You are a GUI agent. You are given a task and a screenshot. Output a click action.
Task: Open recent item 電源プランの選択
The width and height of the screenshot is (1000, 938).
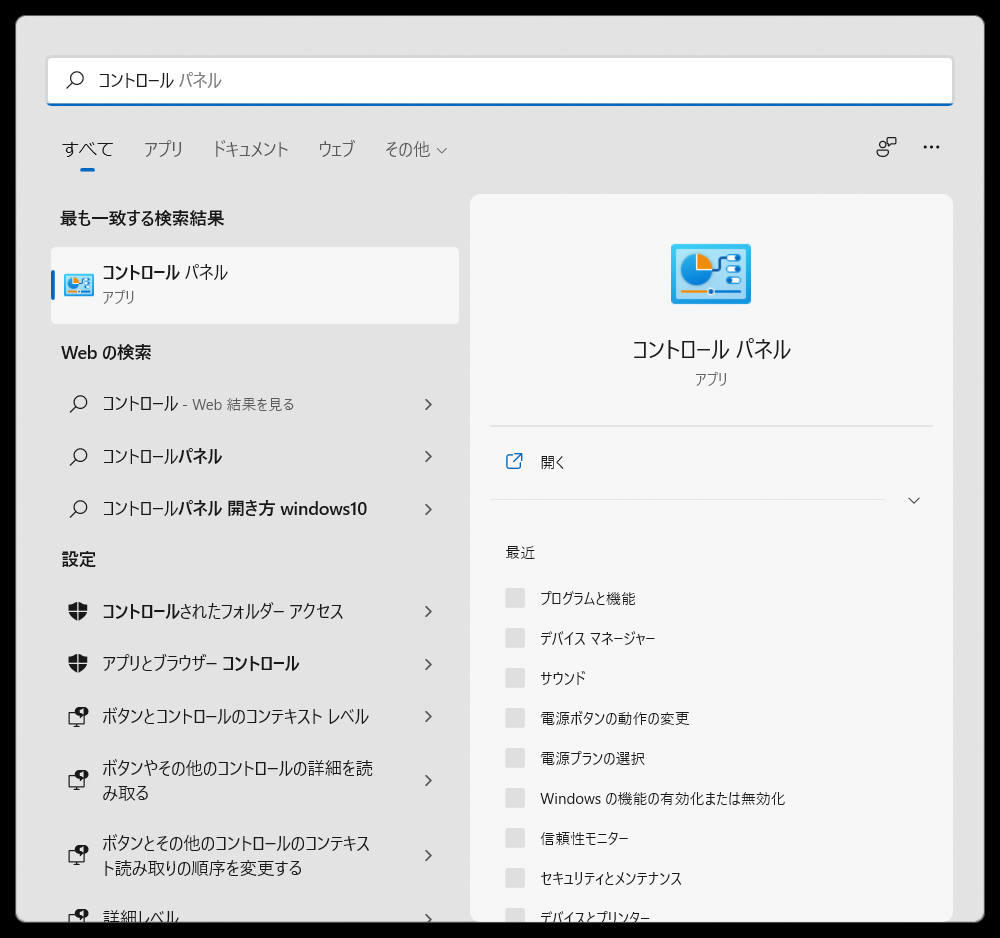coord(592,758)
